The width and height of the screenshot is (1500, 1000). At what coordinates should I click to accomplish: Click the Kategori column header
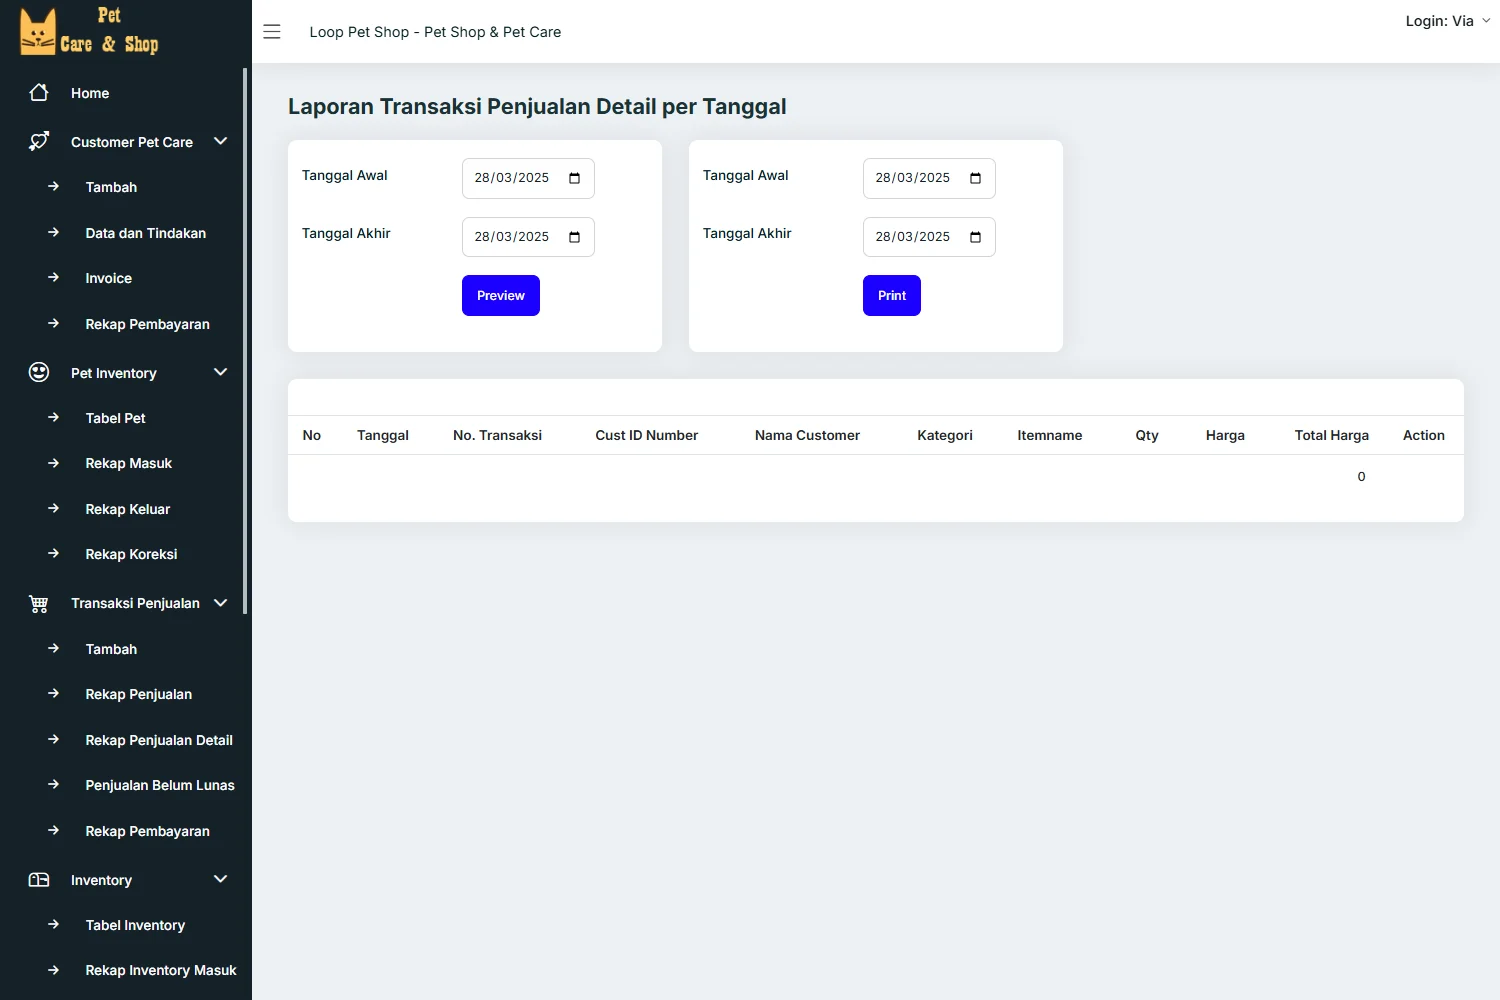[945, 435]
